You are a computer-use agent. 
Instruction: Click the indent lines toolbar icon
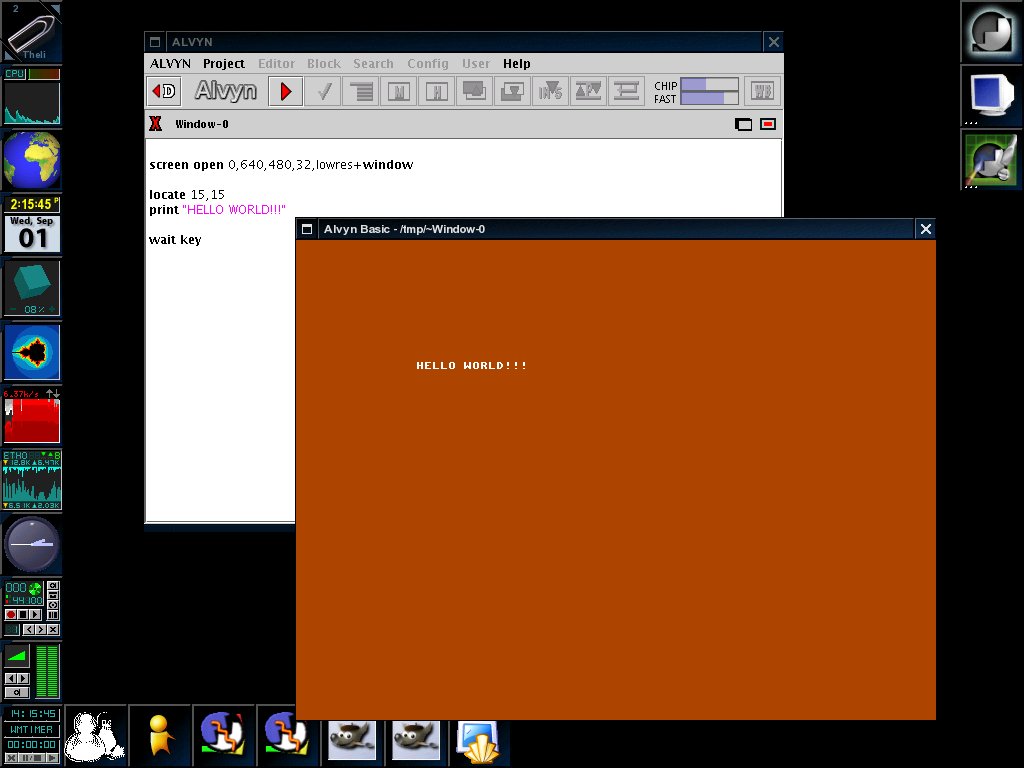point(360,91)
